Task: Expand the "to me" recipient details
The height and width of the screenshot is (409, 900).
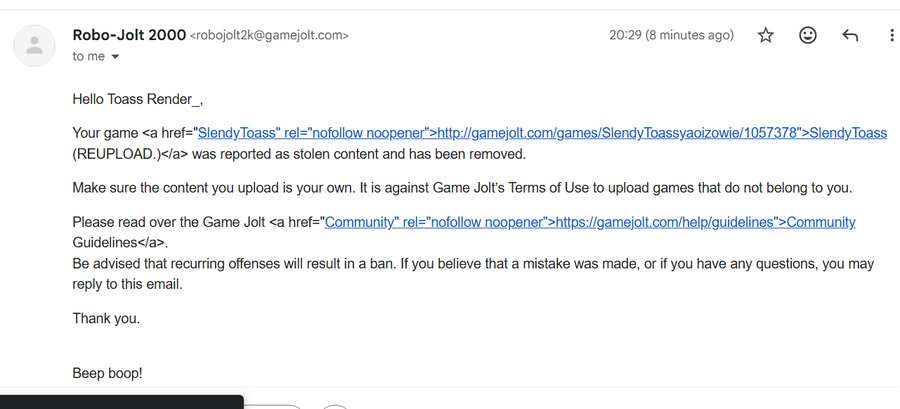Action: (x=114, y=57)
